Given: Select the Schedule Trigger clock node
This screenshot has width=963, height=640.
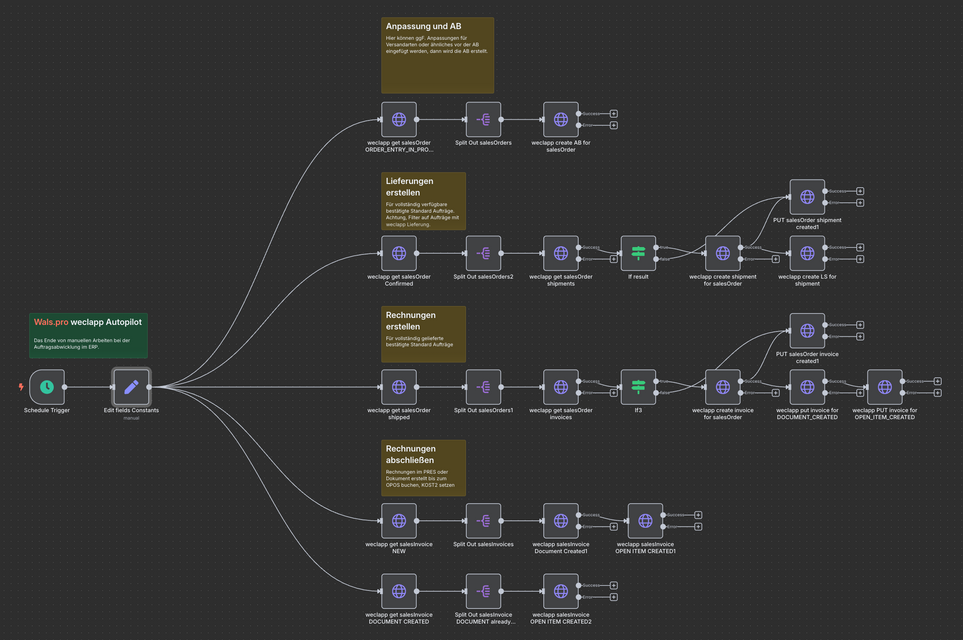Looking at the screenshot, I should coord(47,387).
